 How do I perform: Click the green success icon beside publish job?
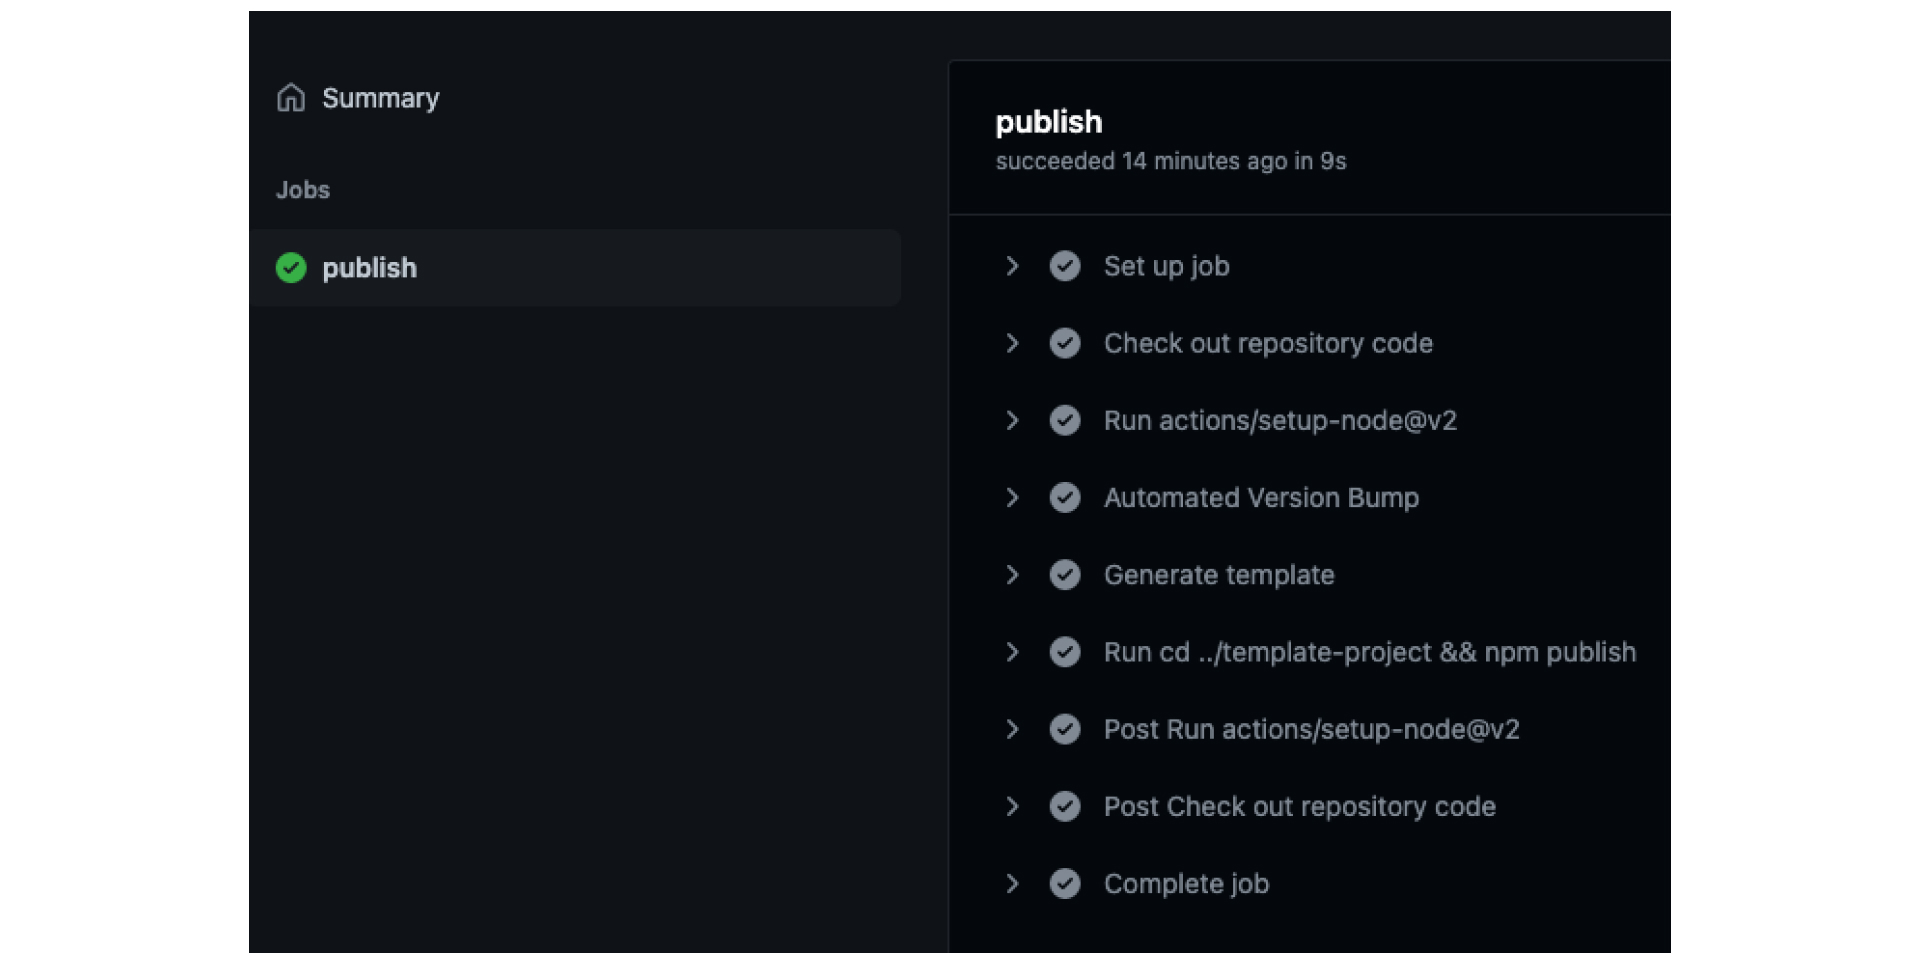(291, 268)
